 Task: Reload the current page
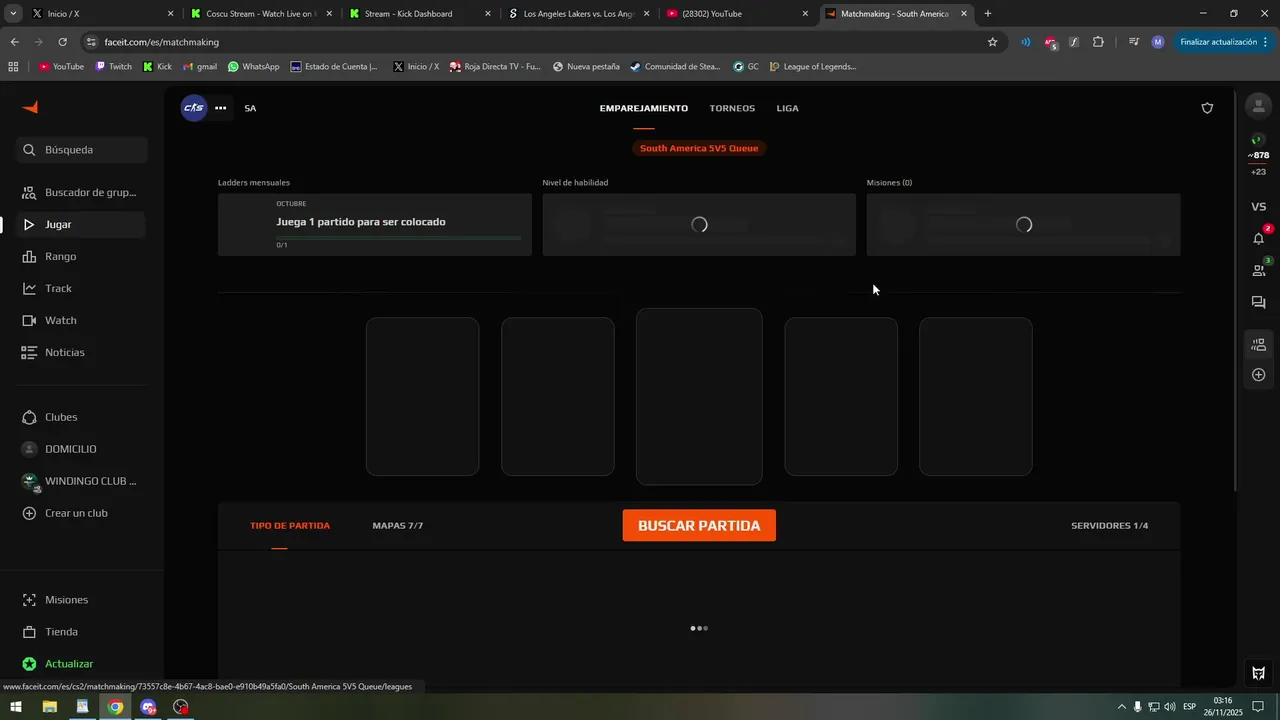62,42
